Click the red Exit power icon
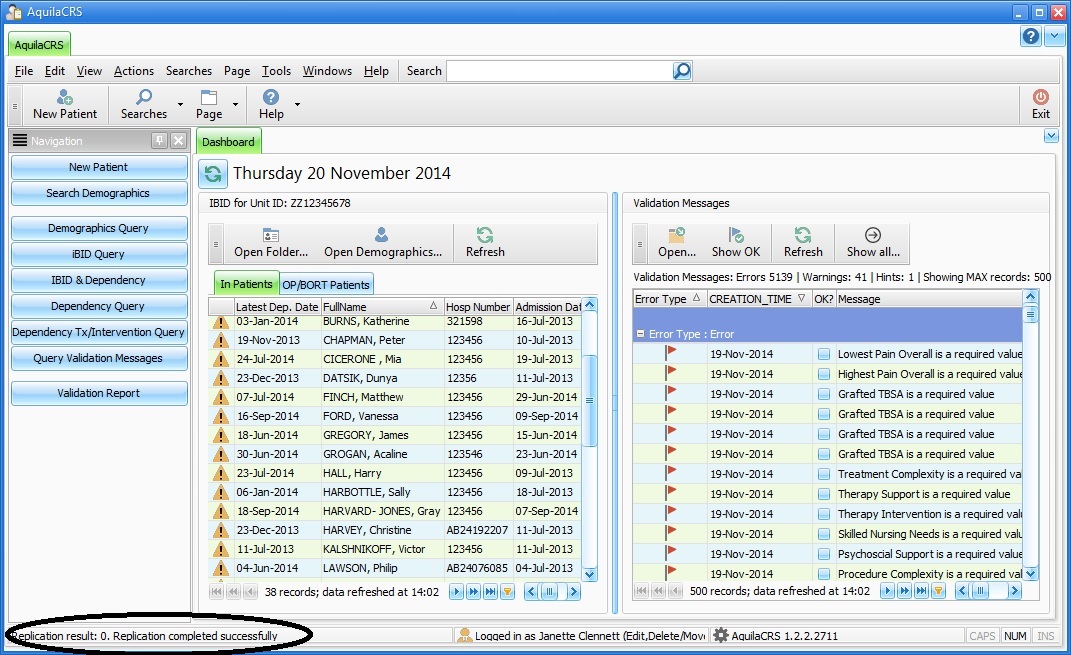The image size is (1071, 655). pyautogui.click(x=1041, y=98)
